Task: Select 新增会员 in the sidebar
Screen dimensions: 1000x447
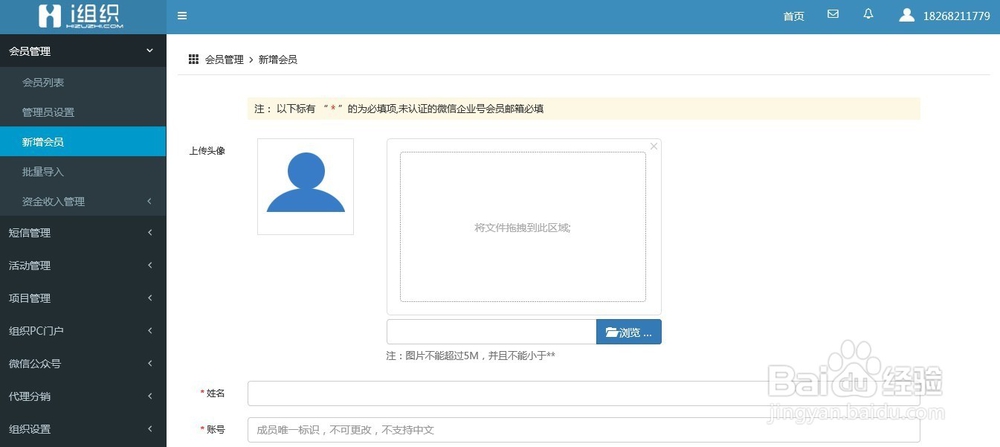Action: click(x=83, y=142)
